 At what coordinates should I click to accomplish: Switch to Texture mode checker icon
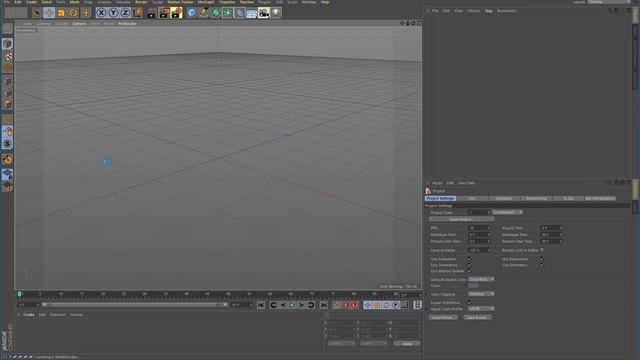(x=7, y=56)
